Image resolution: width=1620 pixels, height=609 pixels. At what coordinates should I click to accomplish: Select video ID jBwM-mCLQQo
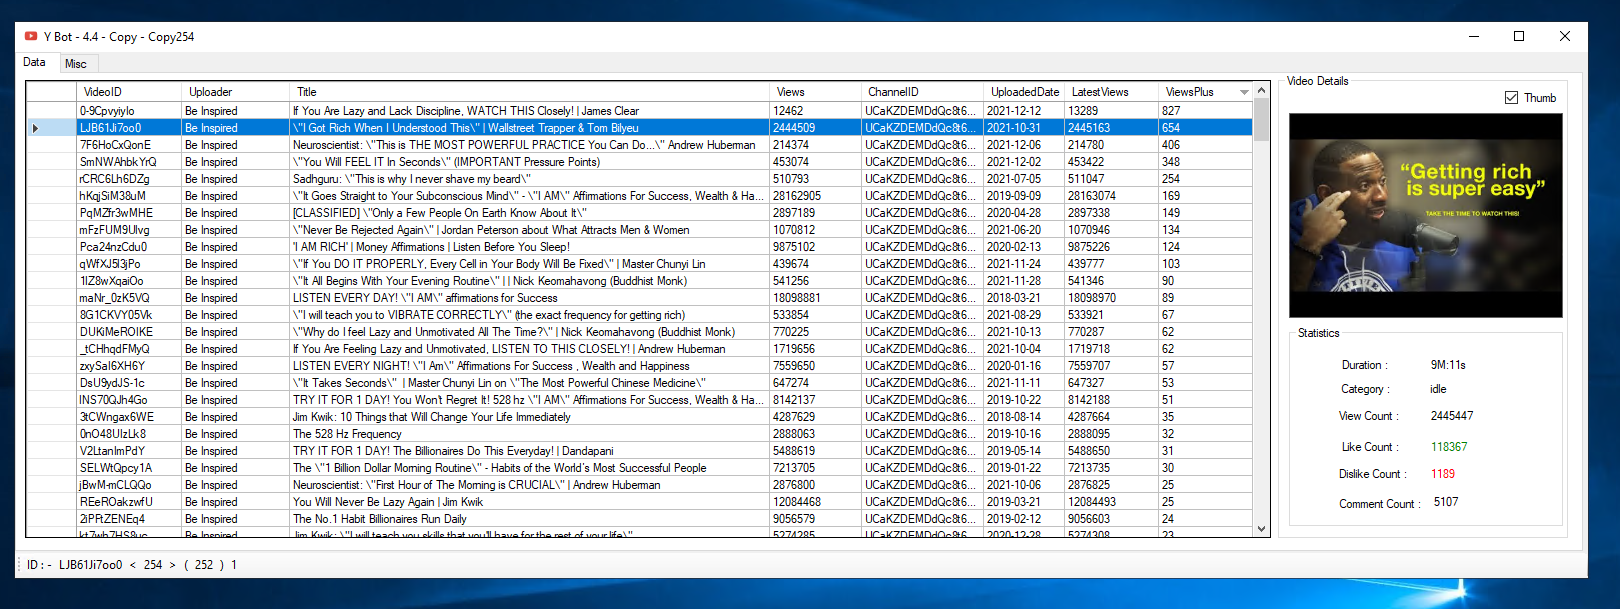coord(115,485)
